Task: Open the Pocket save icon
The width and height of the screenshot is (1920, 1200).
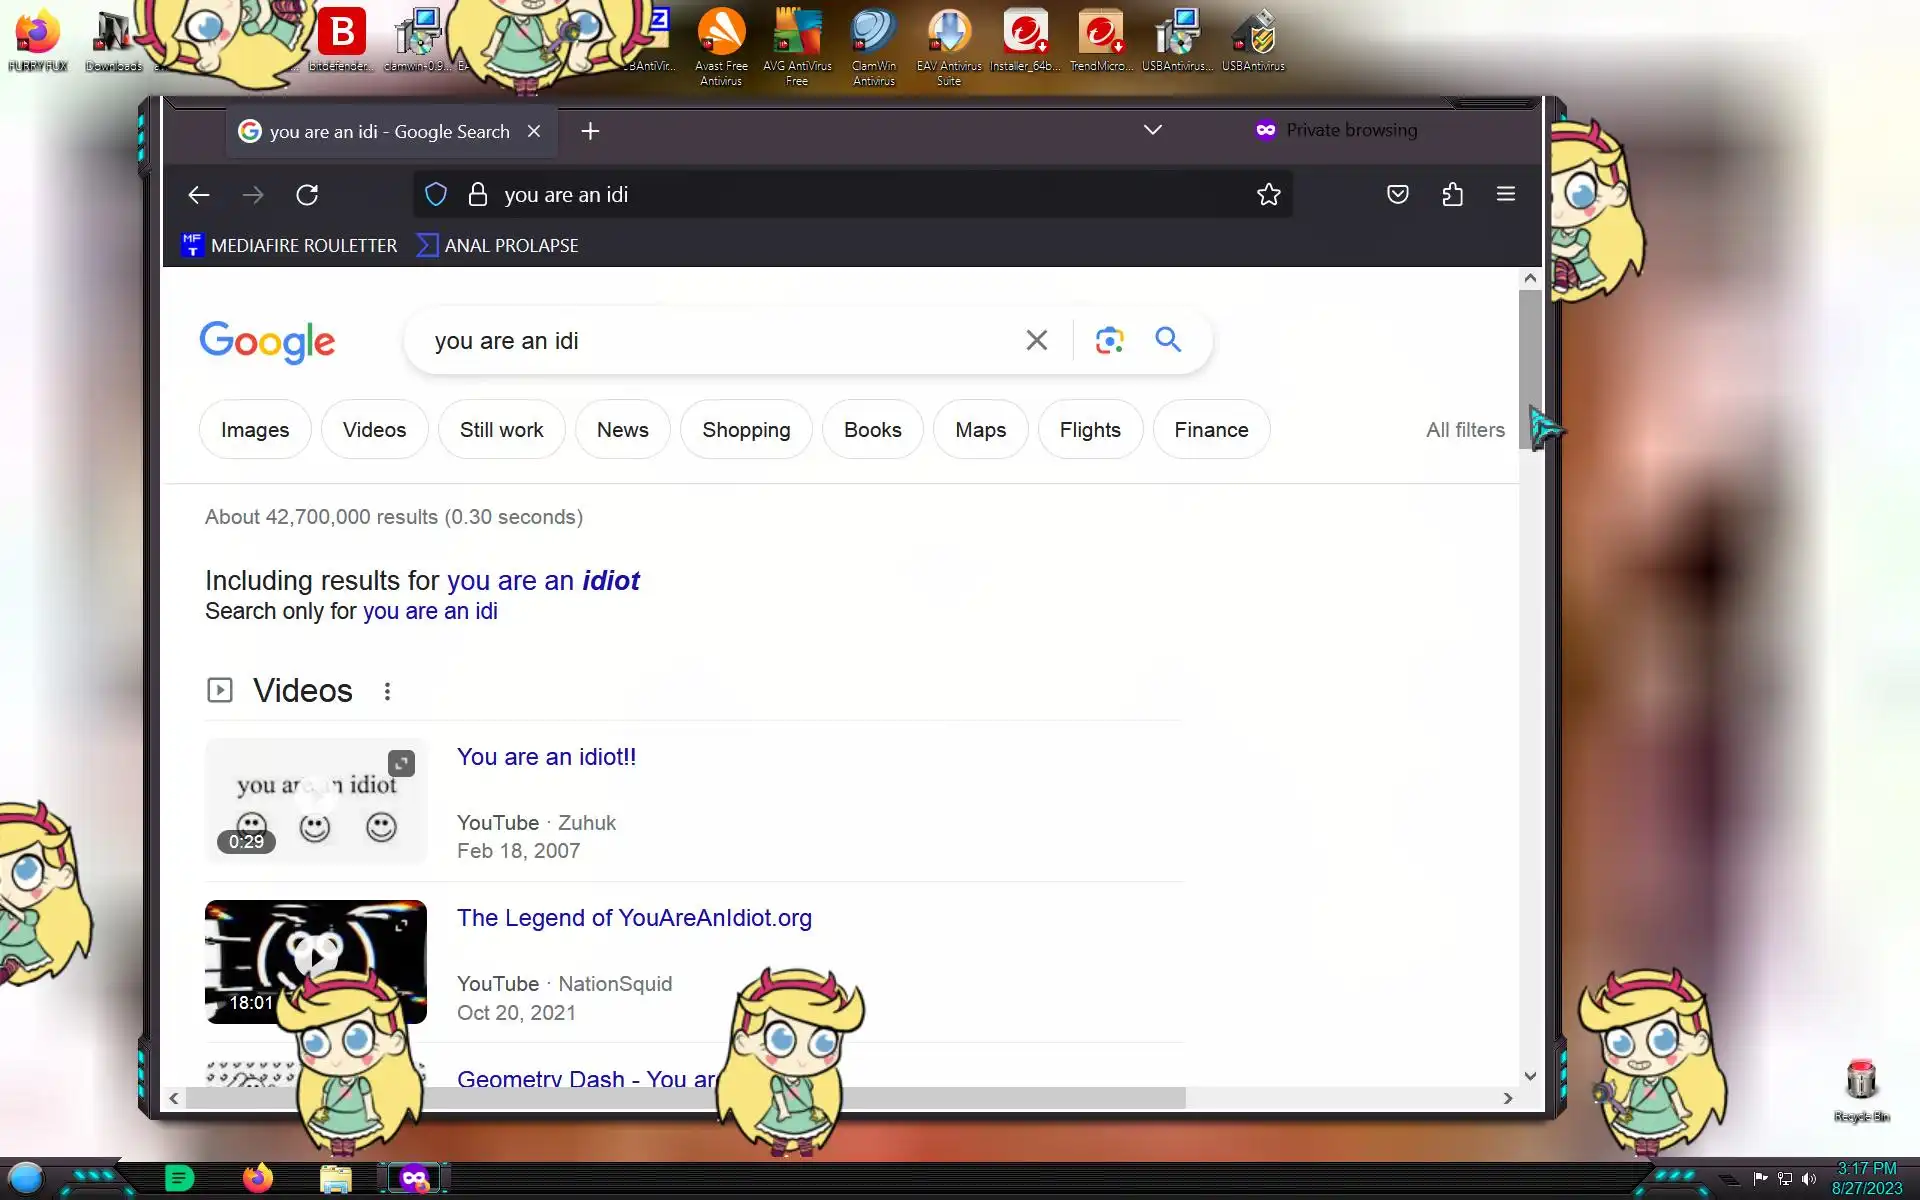Action: click(x=1397, y=195)
